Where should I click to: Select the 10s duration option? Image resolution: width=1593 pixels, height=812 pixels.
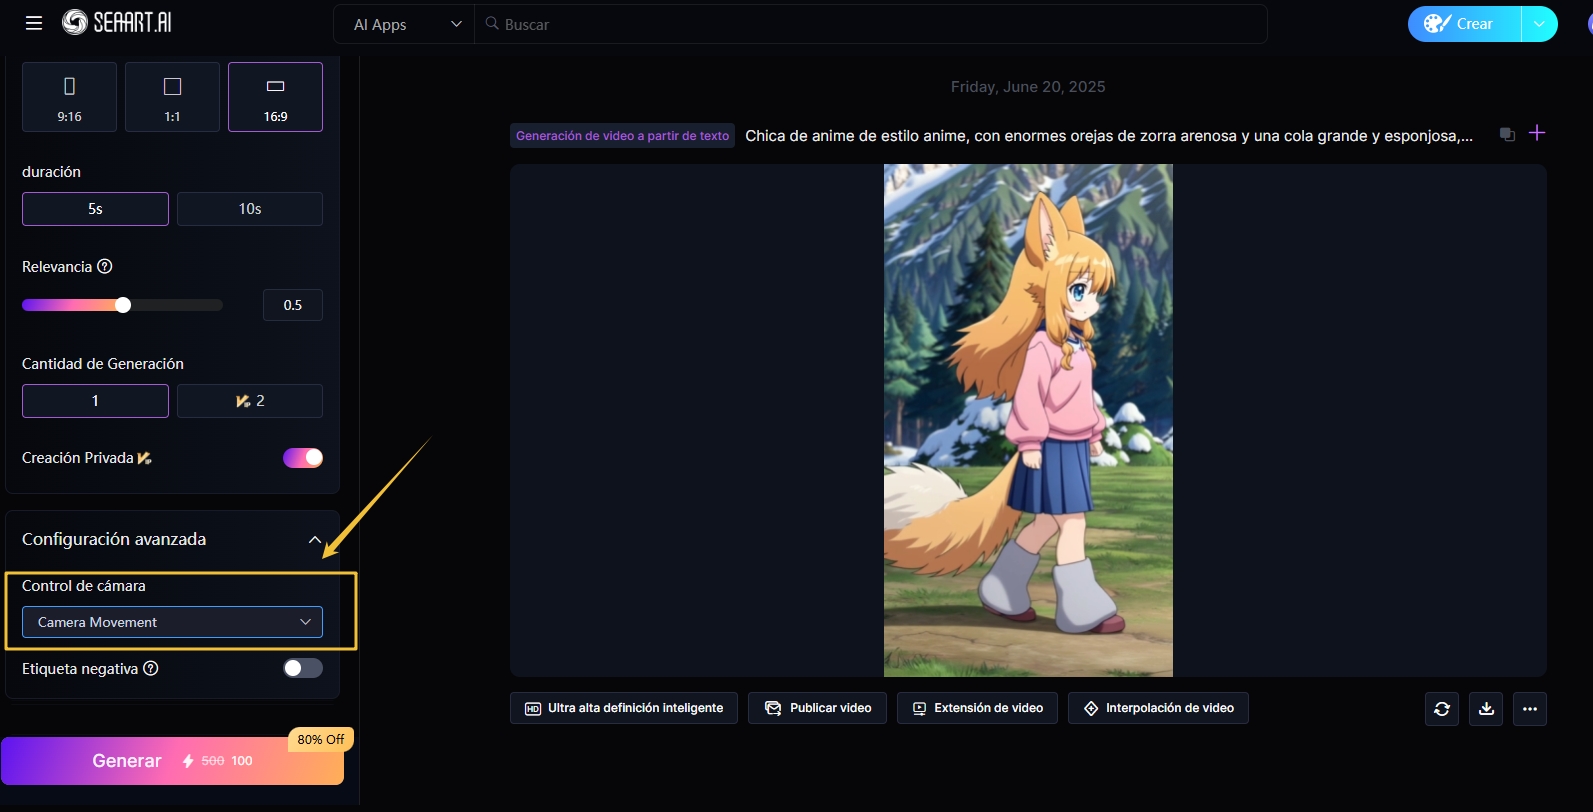pyautogui.click(x=250, y=209)
